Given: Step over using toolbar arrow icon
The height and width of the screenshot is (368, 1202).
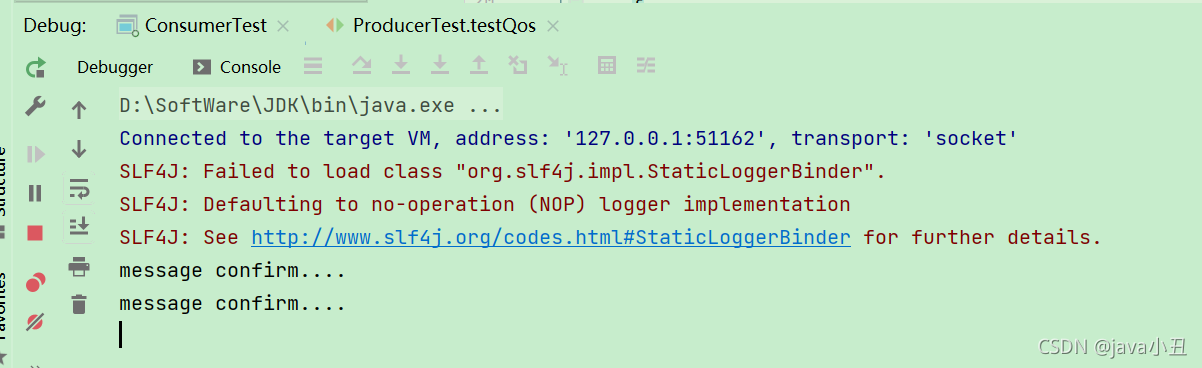Looking at the screenshot, I should (x=361, y=66).
